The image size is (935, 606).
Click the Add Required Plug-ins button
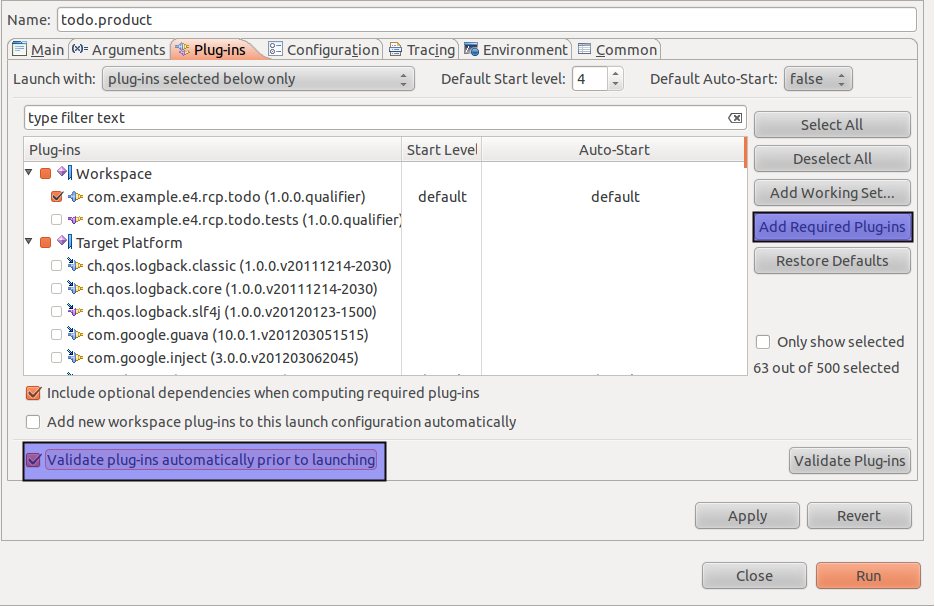tap(832, 227)
